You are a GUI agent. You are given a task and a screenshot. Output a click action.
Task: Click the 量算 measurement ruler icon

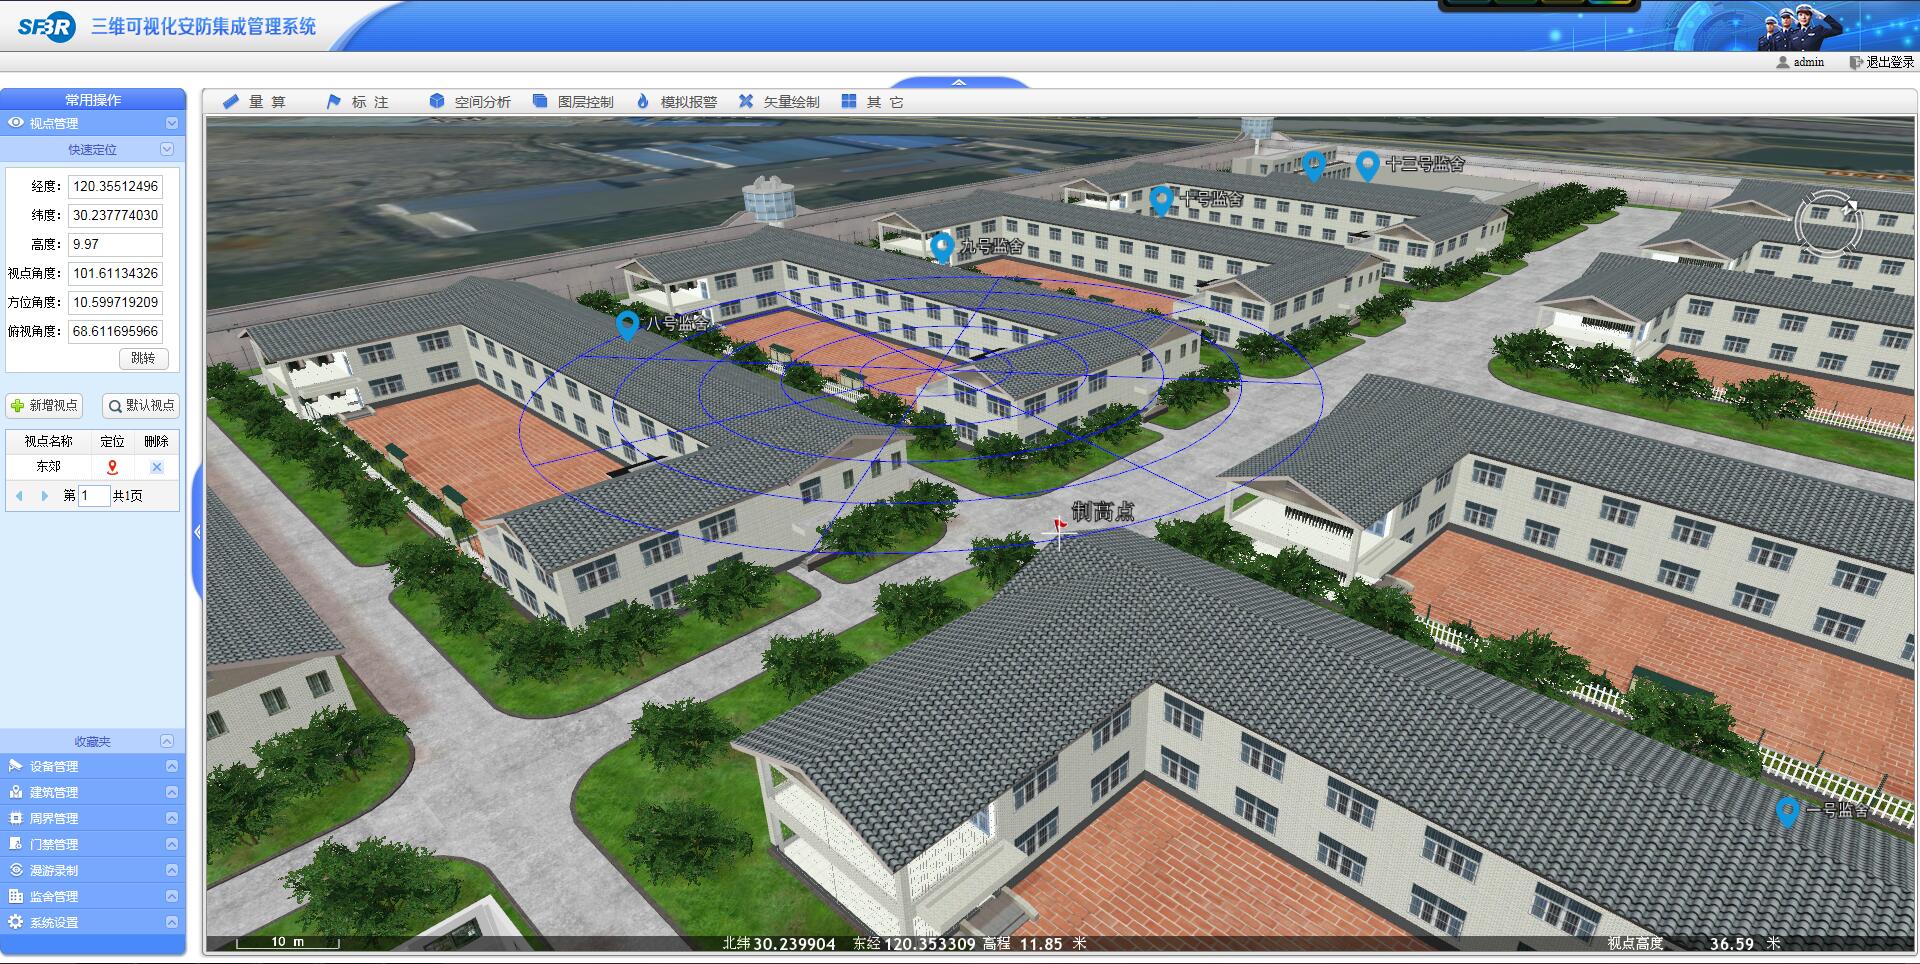tap(231, 102)
